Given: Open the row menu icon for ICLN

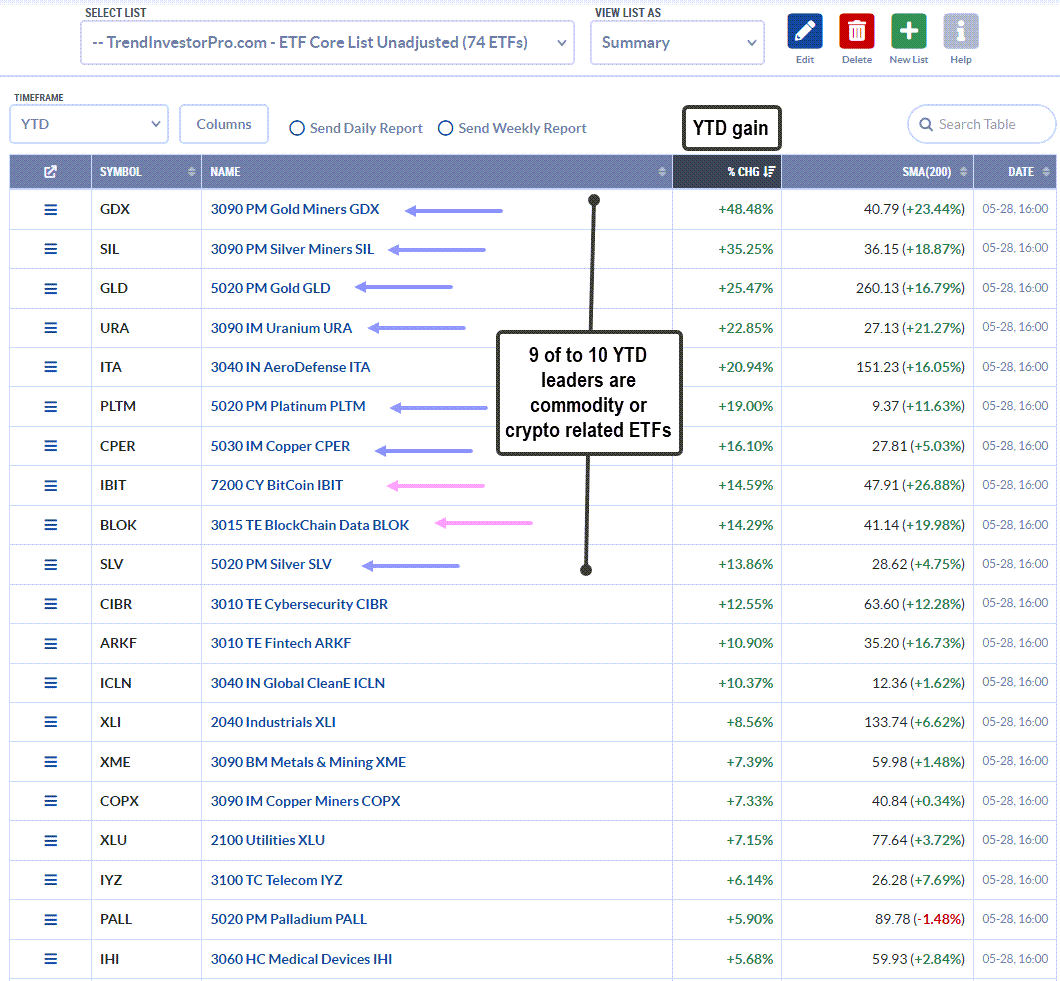Looking at the screenshot, I should tap(51, 683).
